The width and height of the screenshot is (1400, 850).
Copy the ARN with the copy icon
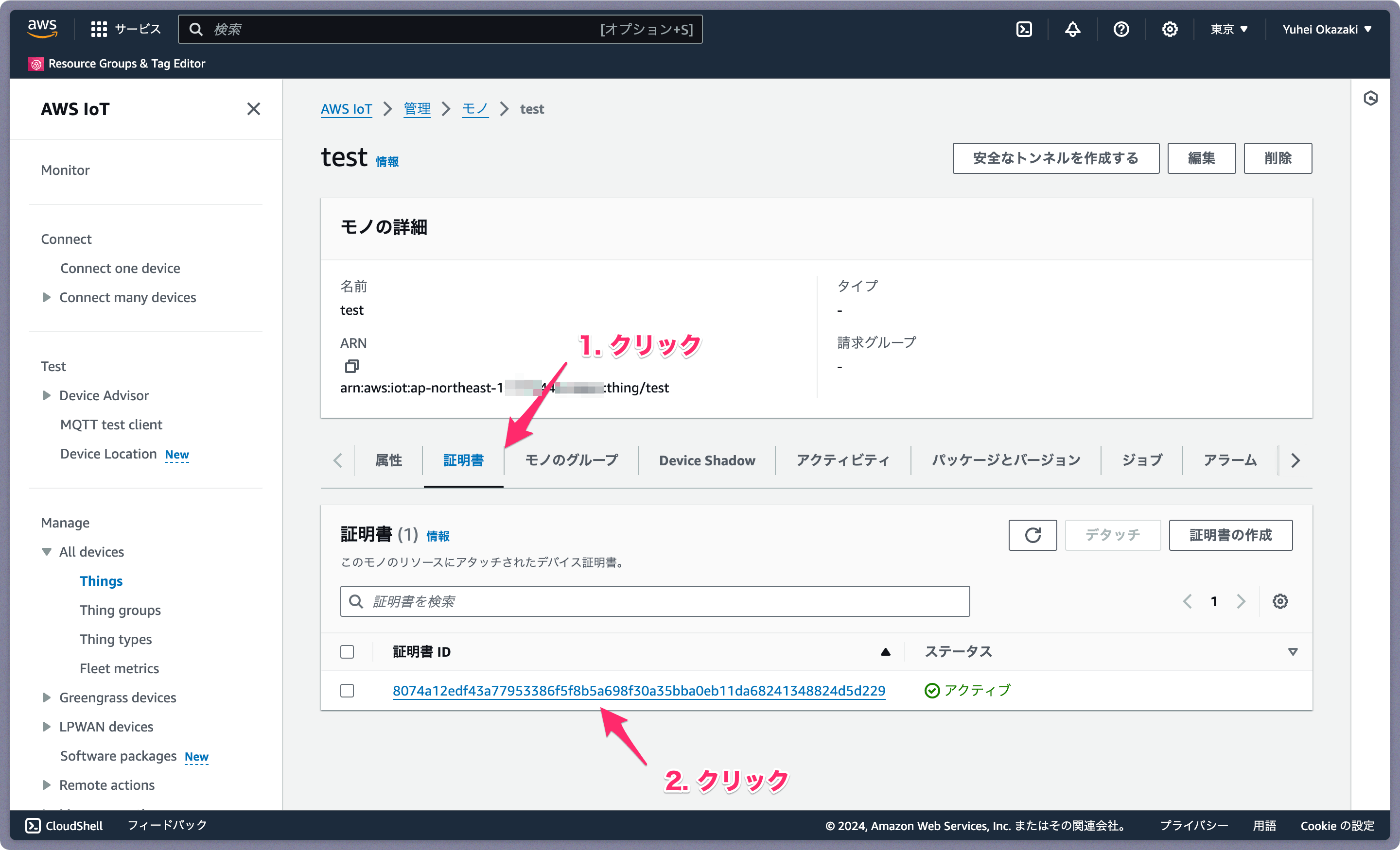[351, 366]
